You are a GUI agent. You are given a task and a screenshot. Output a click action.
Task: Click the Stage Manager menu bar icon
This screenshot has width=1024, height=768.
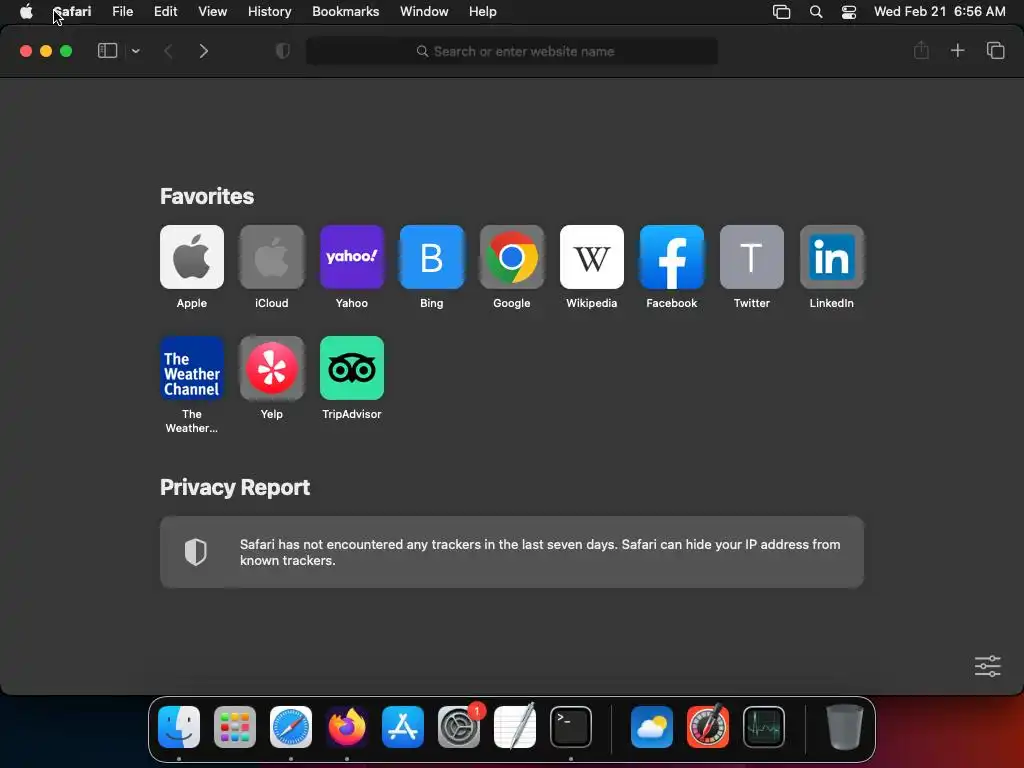tap(781, 12)
